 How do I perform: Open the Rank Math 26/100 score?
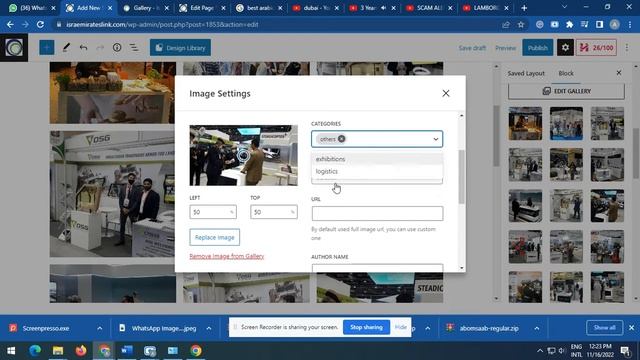coord(596,48)
